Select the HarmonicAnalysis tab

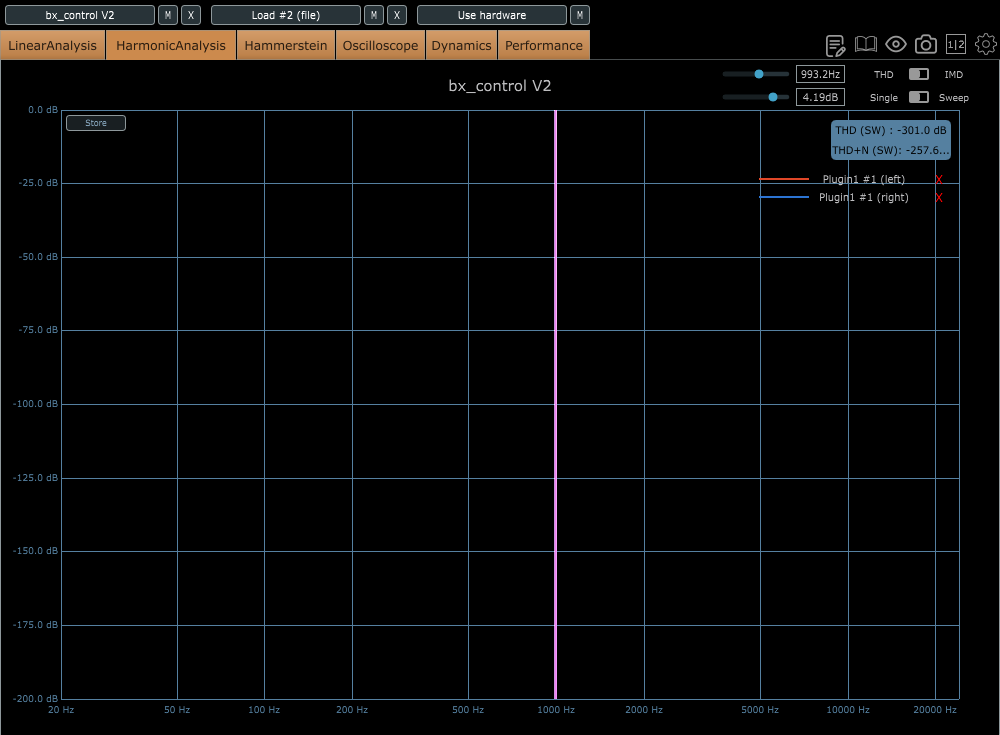[171, 45]
